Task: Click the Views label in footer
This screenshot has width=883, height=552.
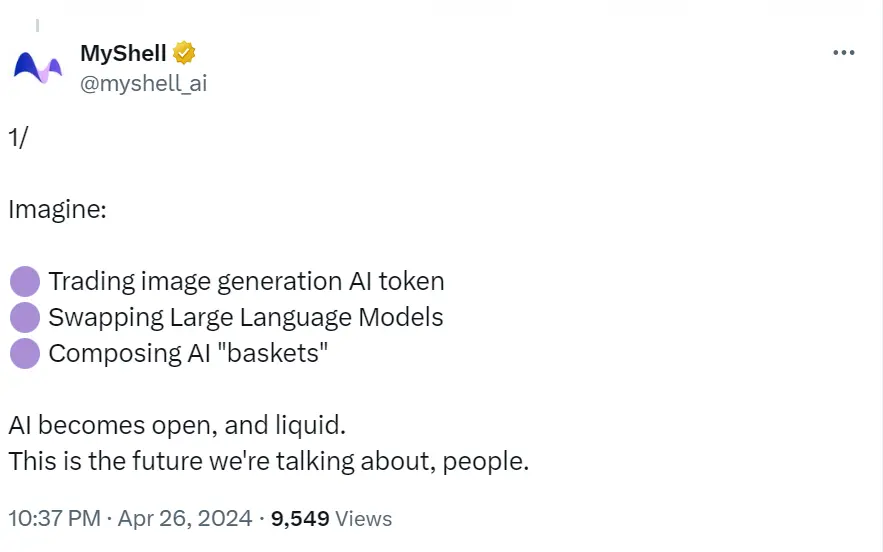Action: point(363,518)
